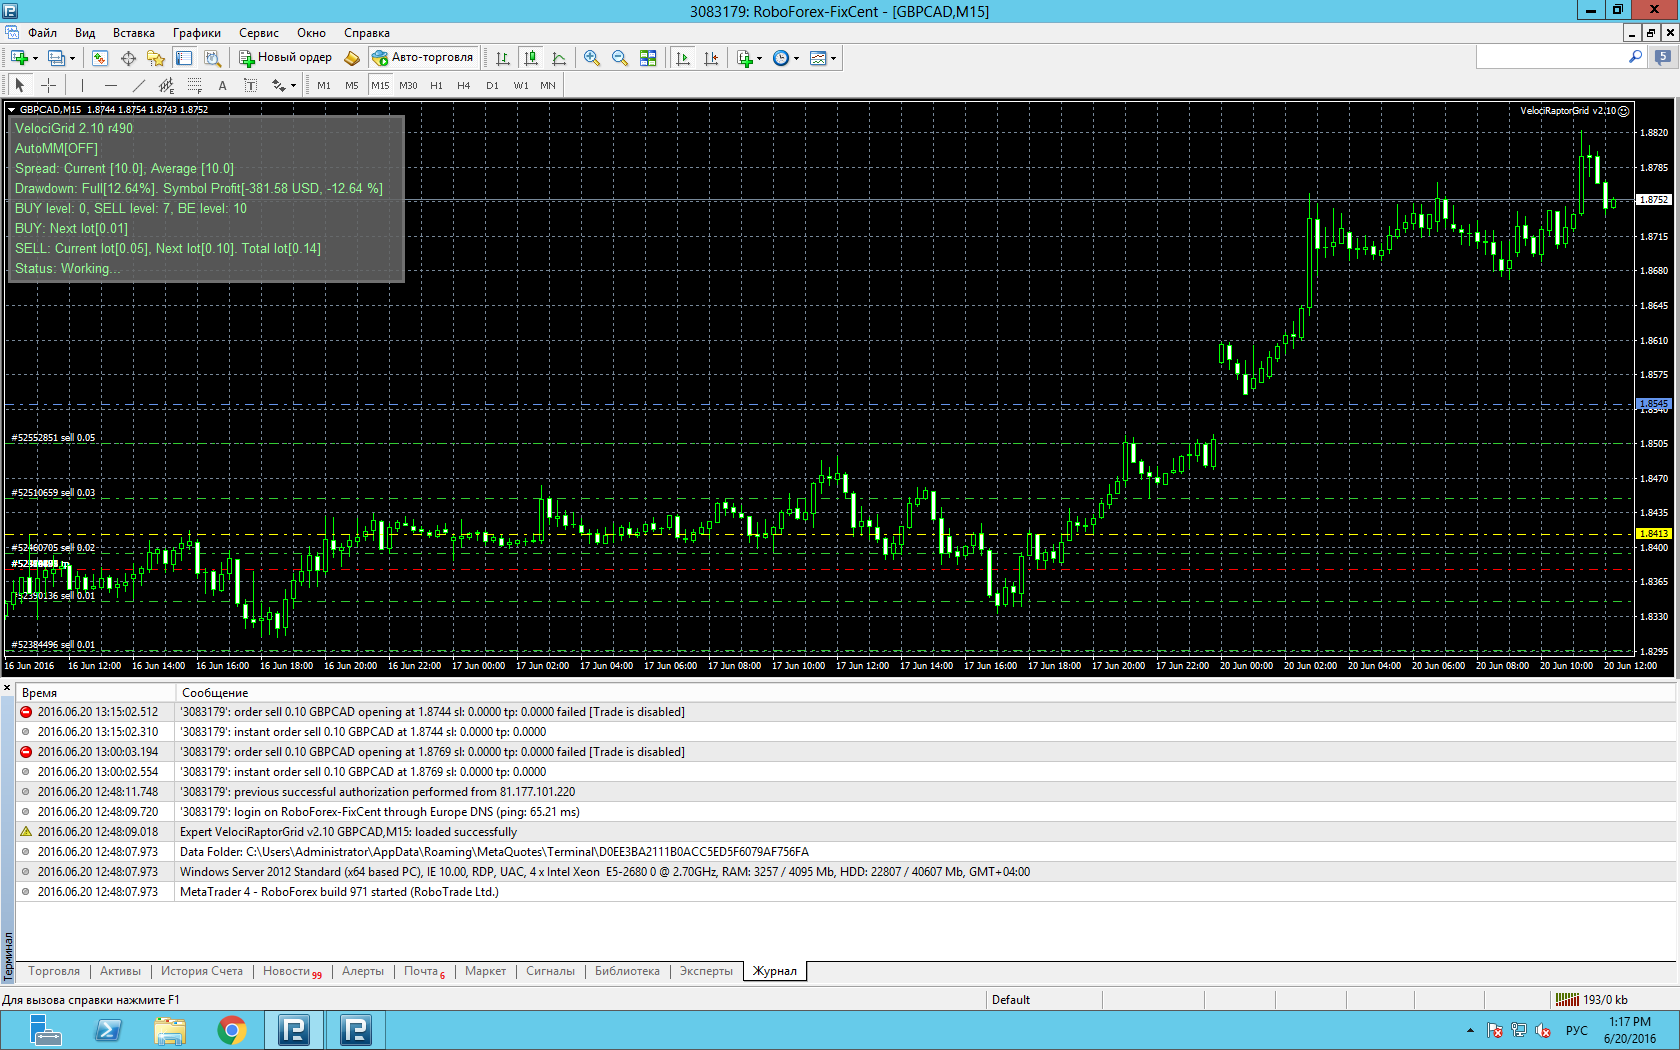
Task: Open the arrows objects dropdown
Action: point(284,85)
